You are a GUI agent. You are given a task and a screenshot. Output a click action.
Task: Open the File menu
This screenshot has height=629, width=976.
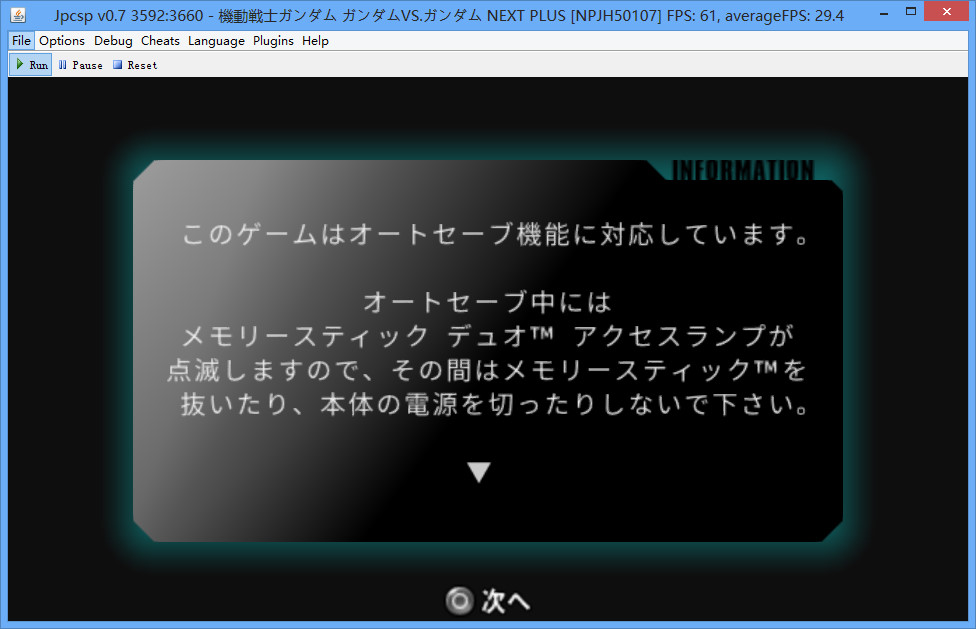coord(22,41)
